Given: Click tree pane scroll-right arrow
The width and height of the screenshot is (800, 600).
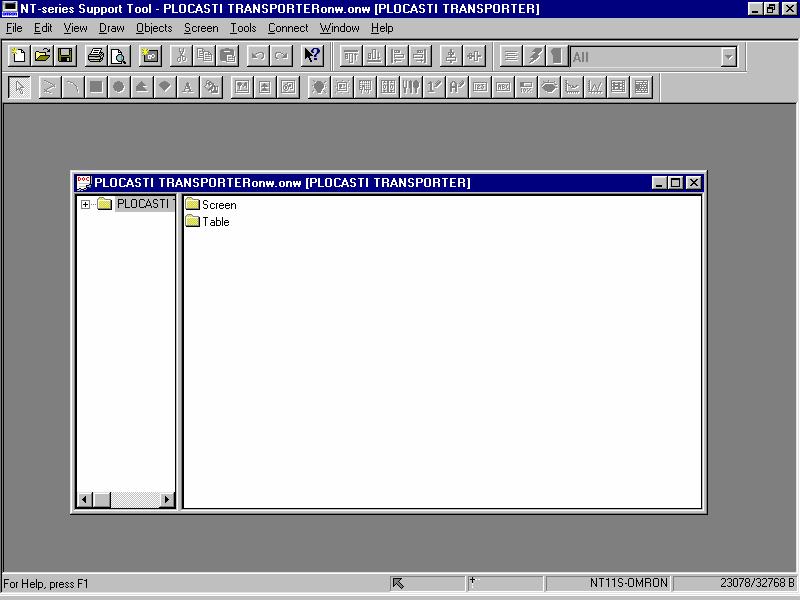Looking at the screenshot, I should [166, 499].
